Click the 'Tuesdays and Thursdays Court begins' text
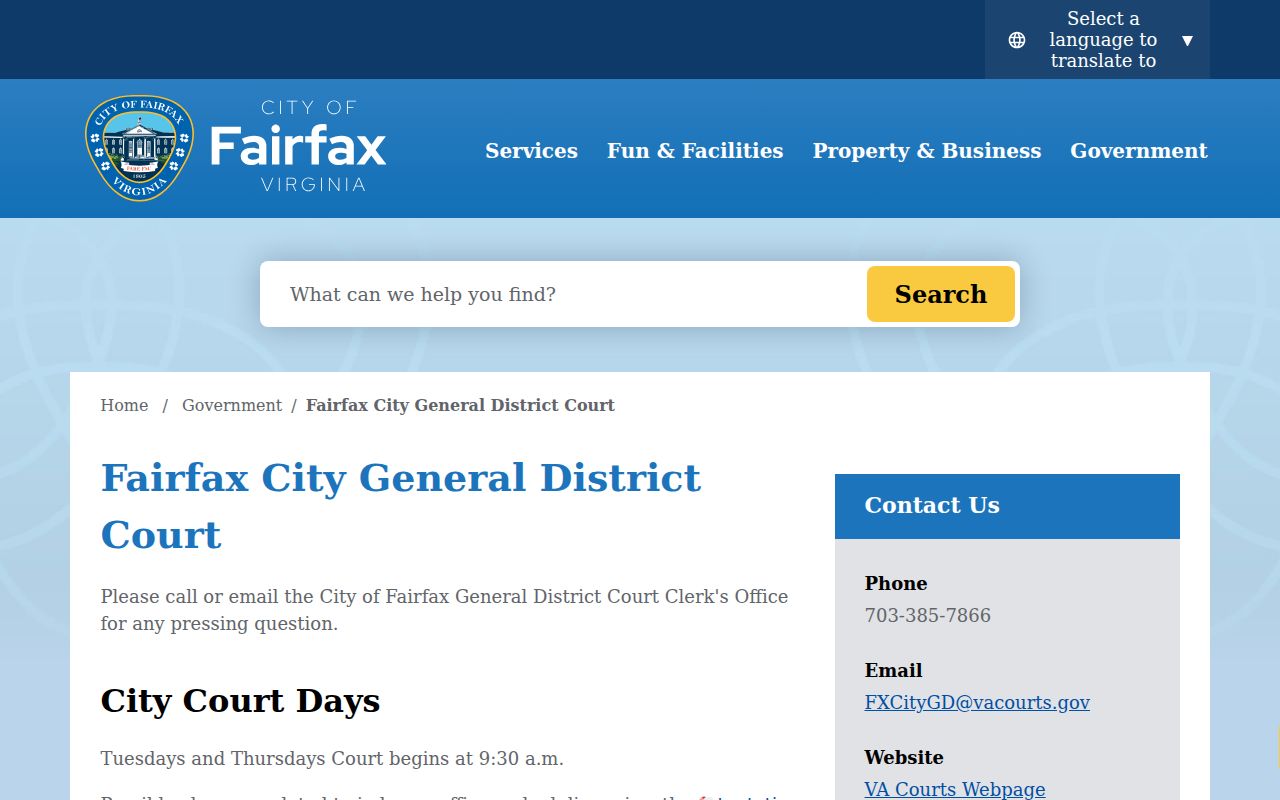Image resolution: width=1280 pixels, height=800 pixels. coord(332,758)
